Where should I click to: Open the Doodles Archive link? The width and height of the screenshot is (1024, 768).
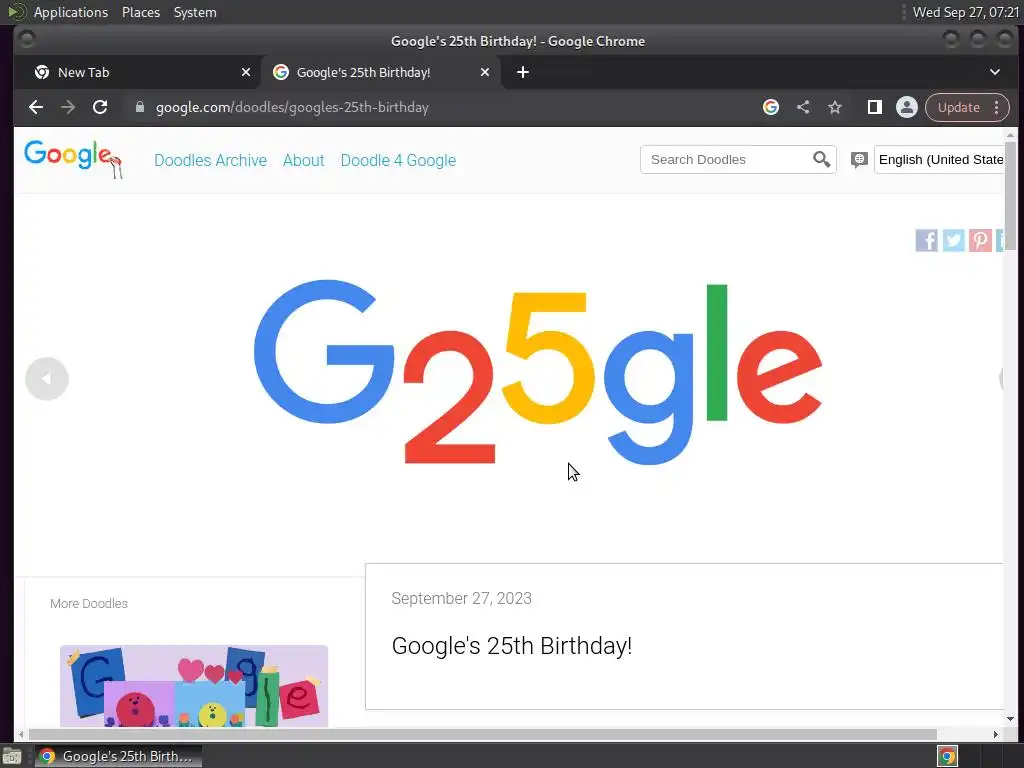pos(210,161)
